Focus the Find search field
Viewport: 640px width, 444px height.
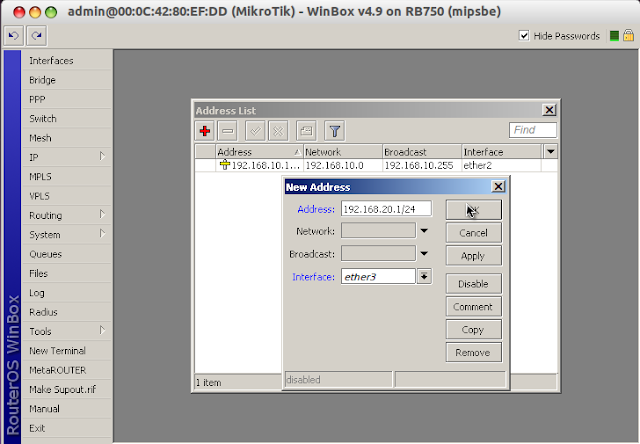[533, 130]
